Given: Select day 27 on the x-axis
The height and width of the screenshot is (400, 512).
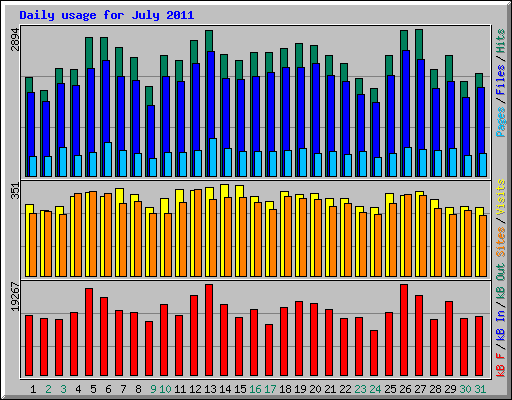Looking at the screenshot, I should (x=420, y=389).
